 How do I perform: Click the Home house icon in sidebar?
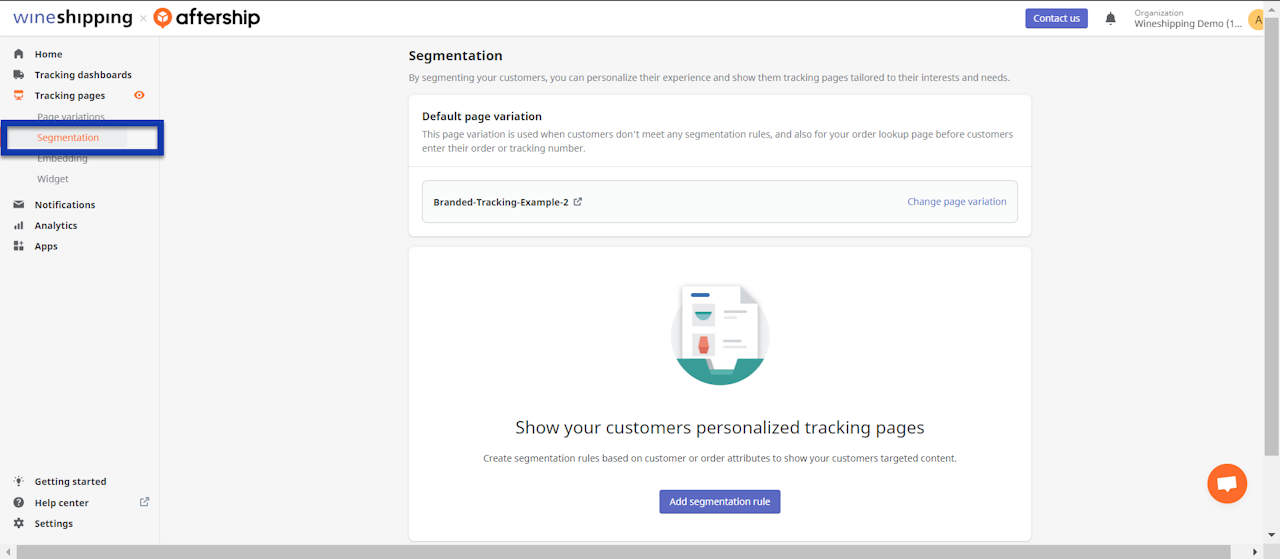click(18, 54)
